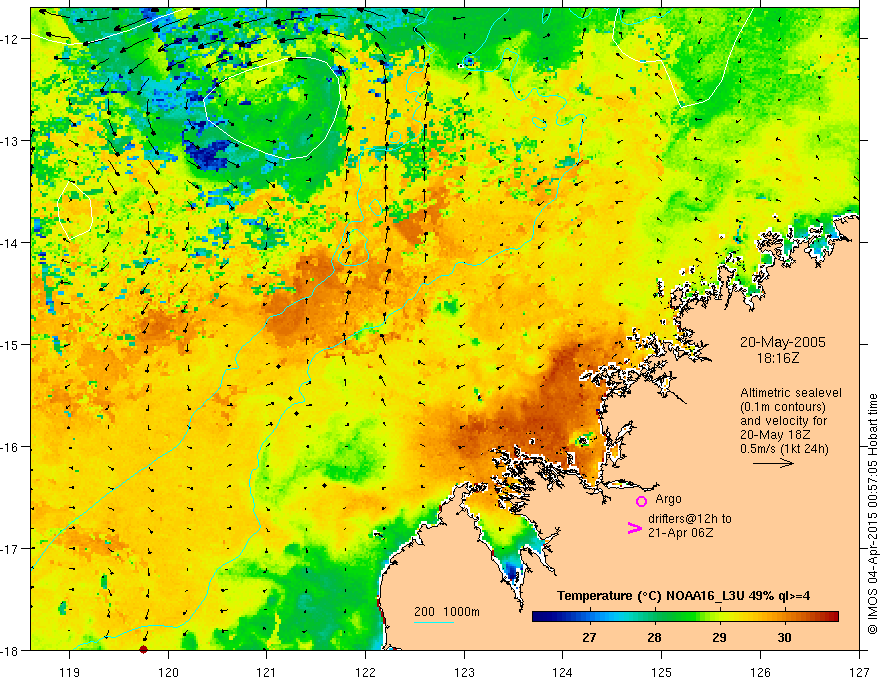This screenshot has height=680, width=880.
Task: Click the IMOS copyright timestamp text
Action: (x=872, y=514)
